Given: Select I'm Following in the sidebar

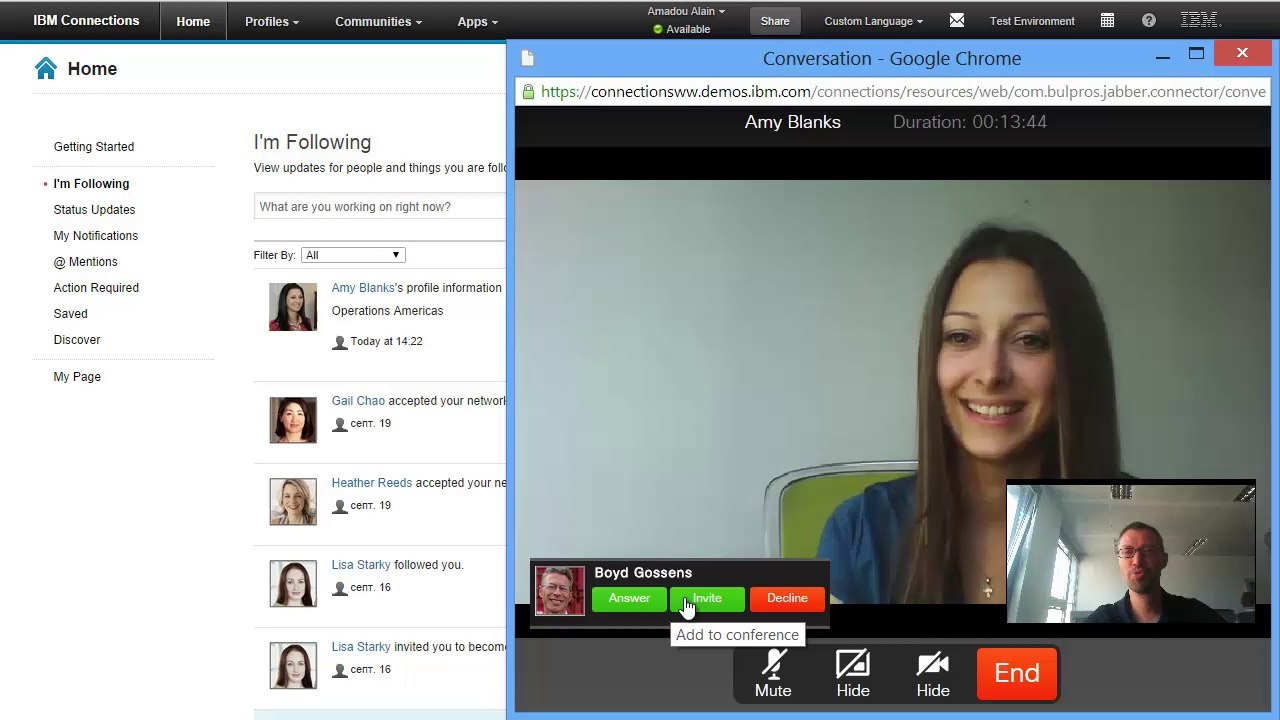Looking at the screenshot, I should (x=91, y=184).
